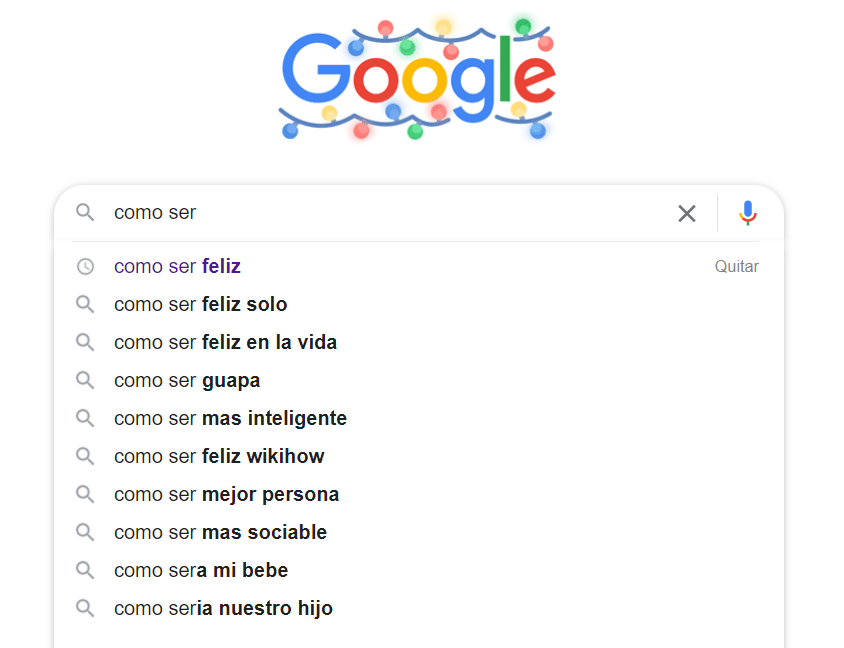Click the search icon beside como ser guapa

(85, 380)
